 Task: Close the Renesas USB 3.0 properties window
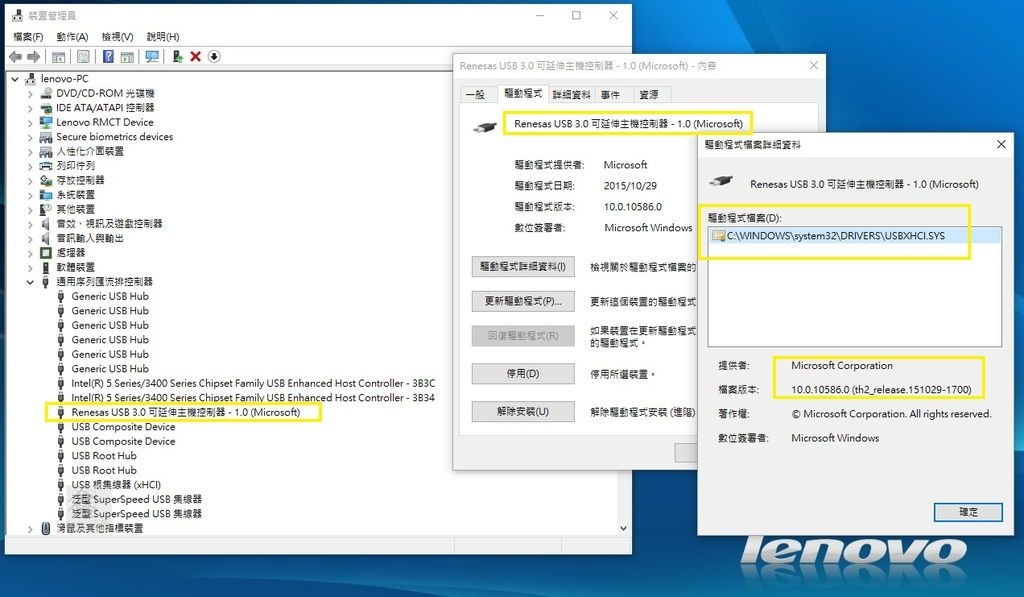click(x=813, y=65)
